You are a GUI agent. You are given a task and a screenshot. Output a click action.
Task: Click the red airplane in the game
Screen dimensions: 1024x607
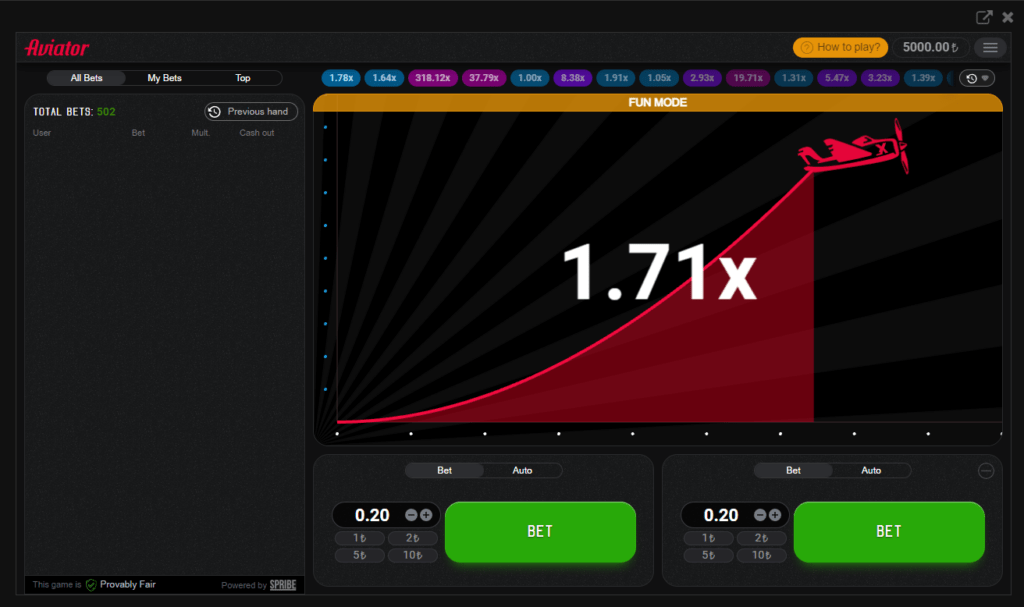[x=854, y=148]
